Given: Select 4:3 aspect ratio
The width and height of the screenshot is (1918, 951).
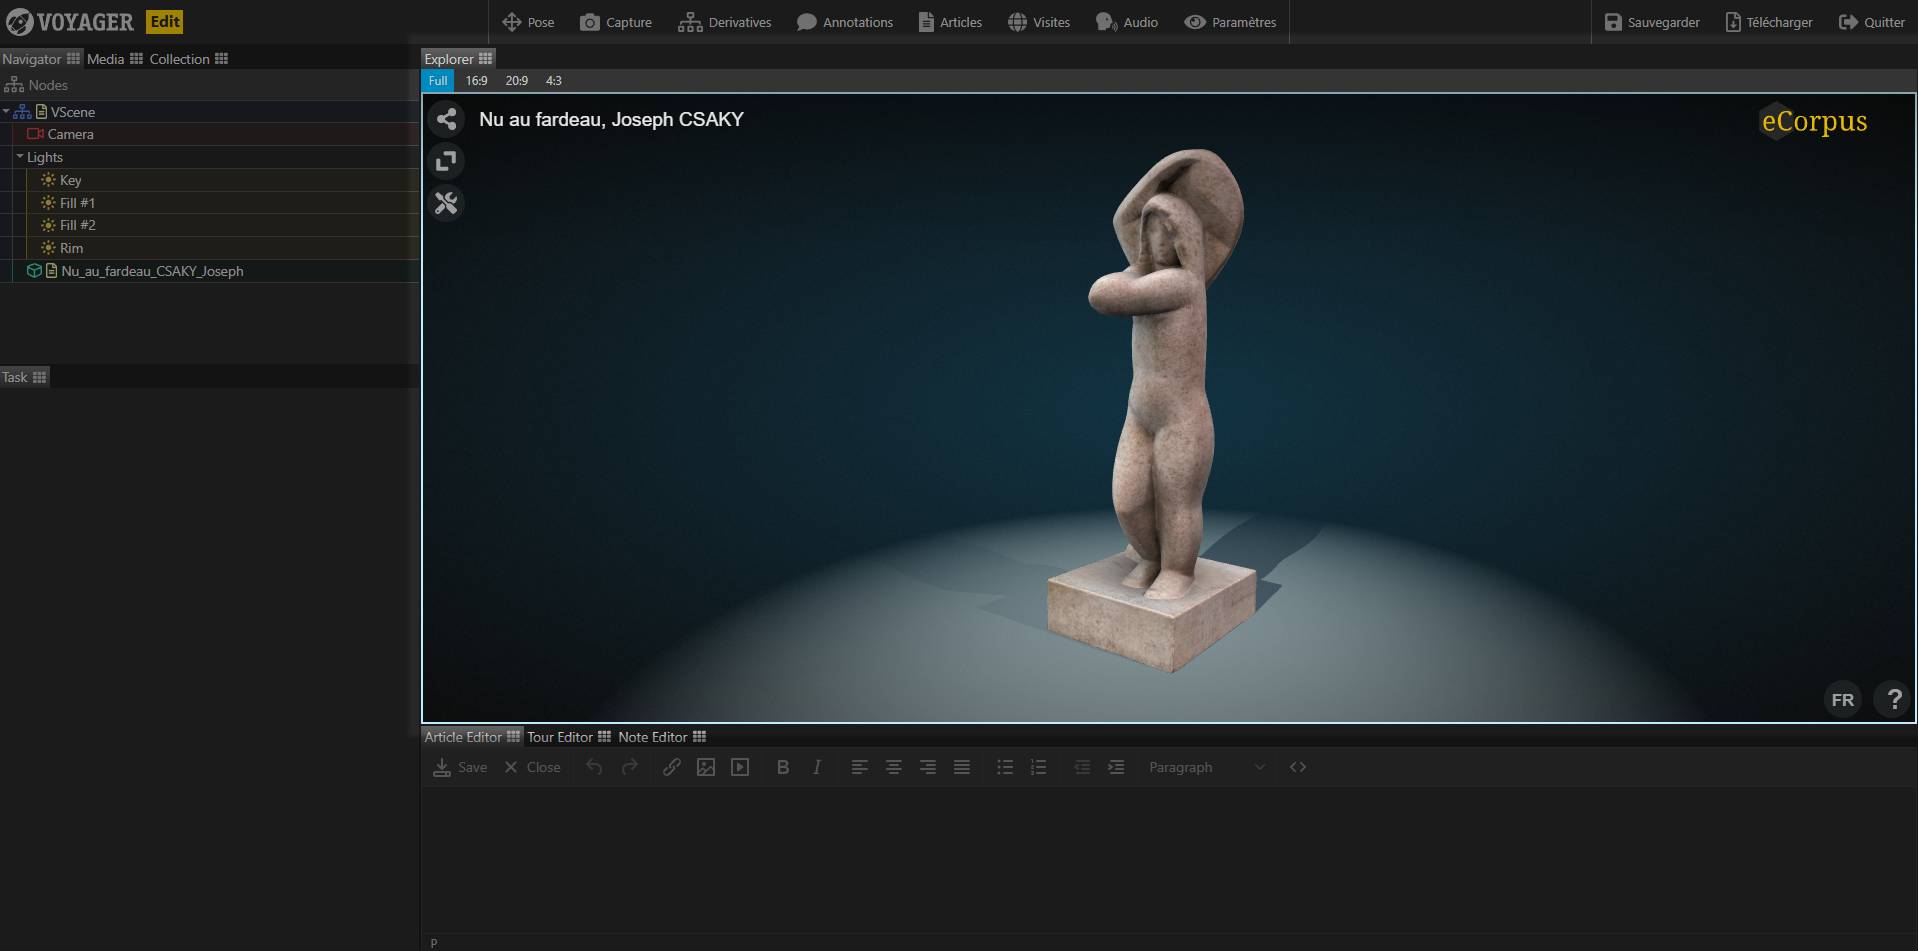Looking at the screenshot, I should point(553,81).
